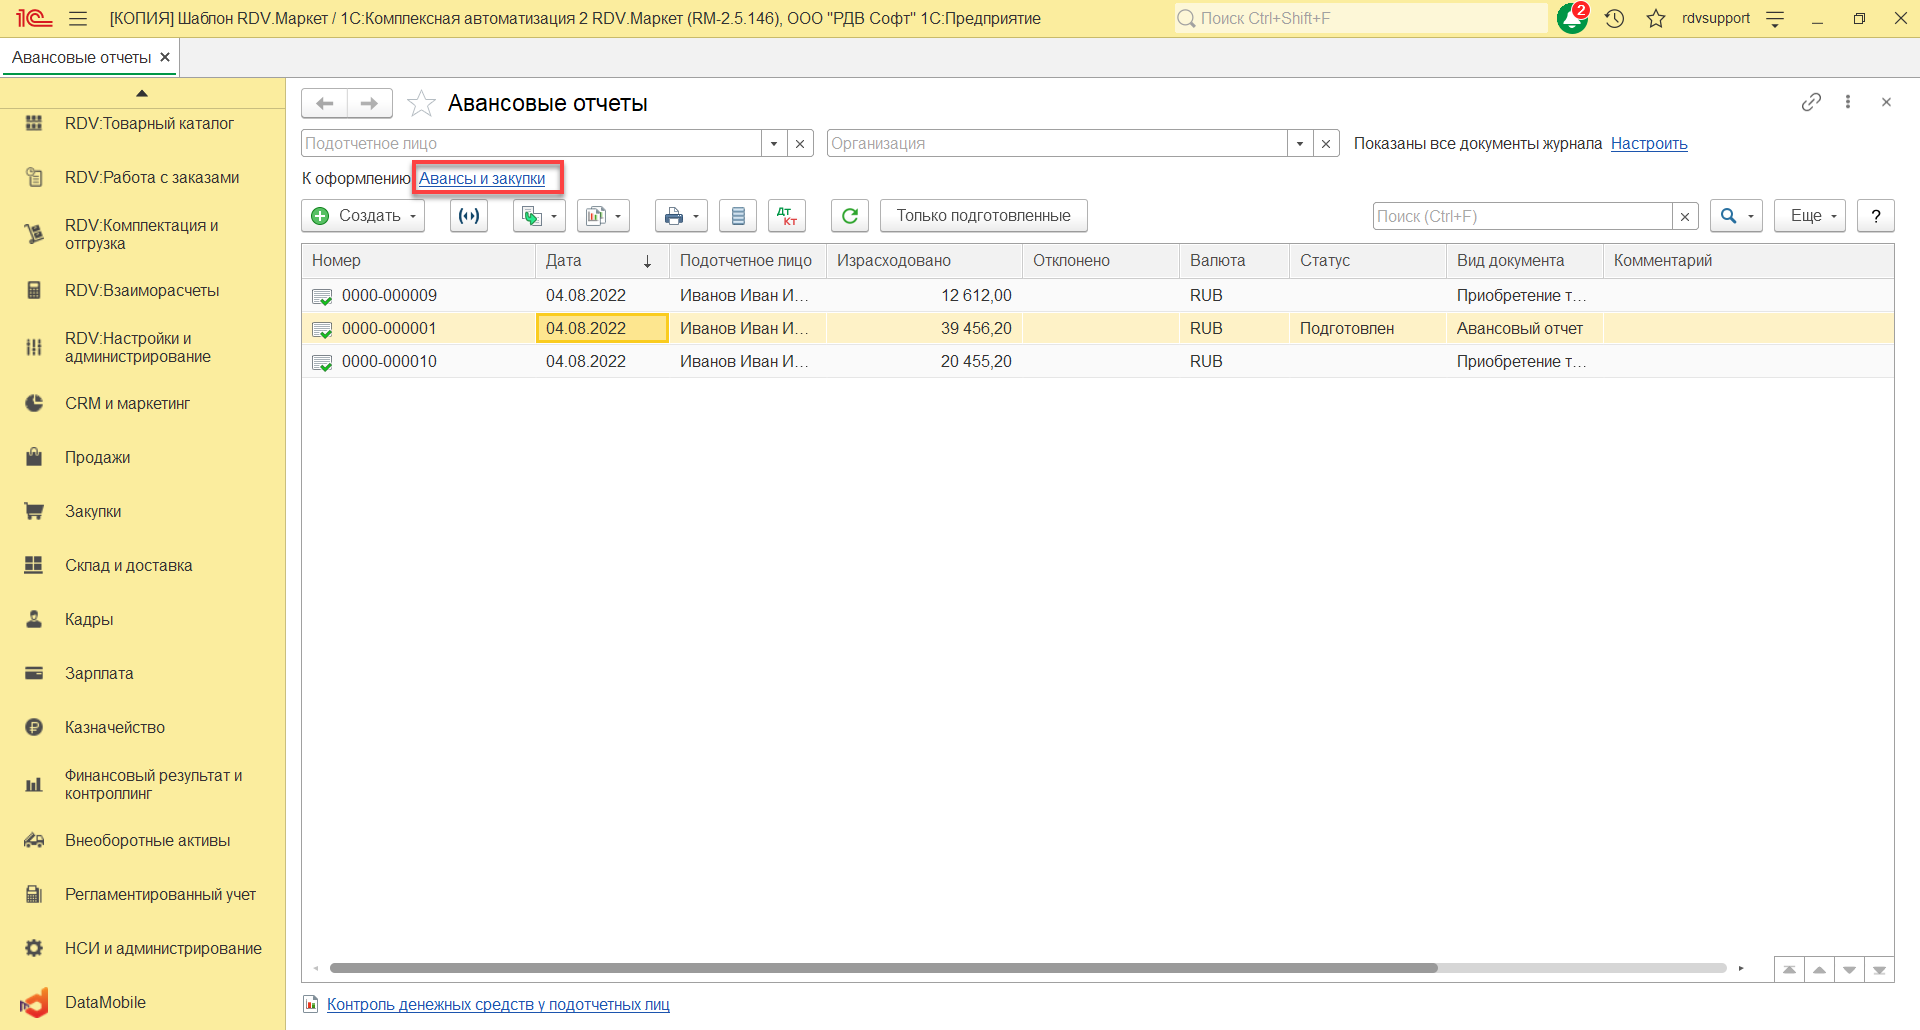This screenshot has width=1920, height=1030.
Task: Open the history clock icon
Action: coord(1615,18)
